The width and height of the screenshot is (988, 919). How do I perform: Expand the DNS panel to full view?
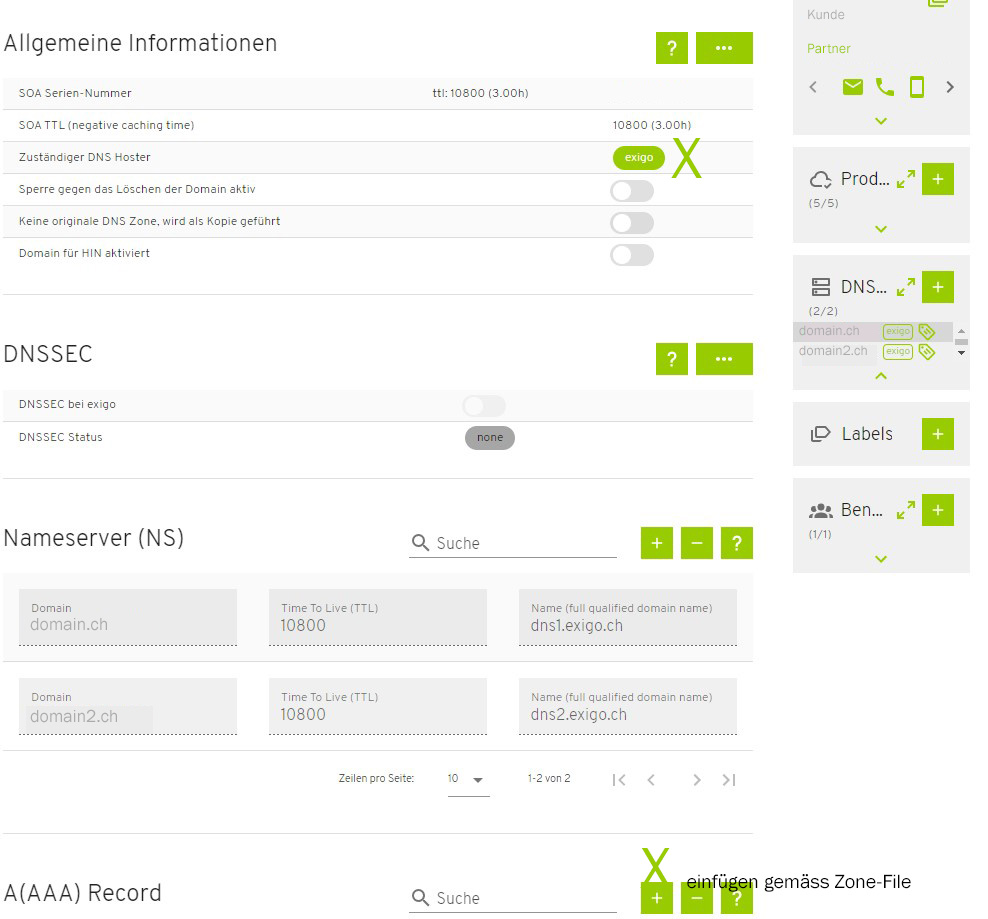tap(906, 287)
